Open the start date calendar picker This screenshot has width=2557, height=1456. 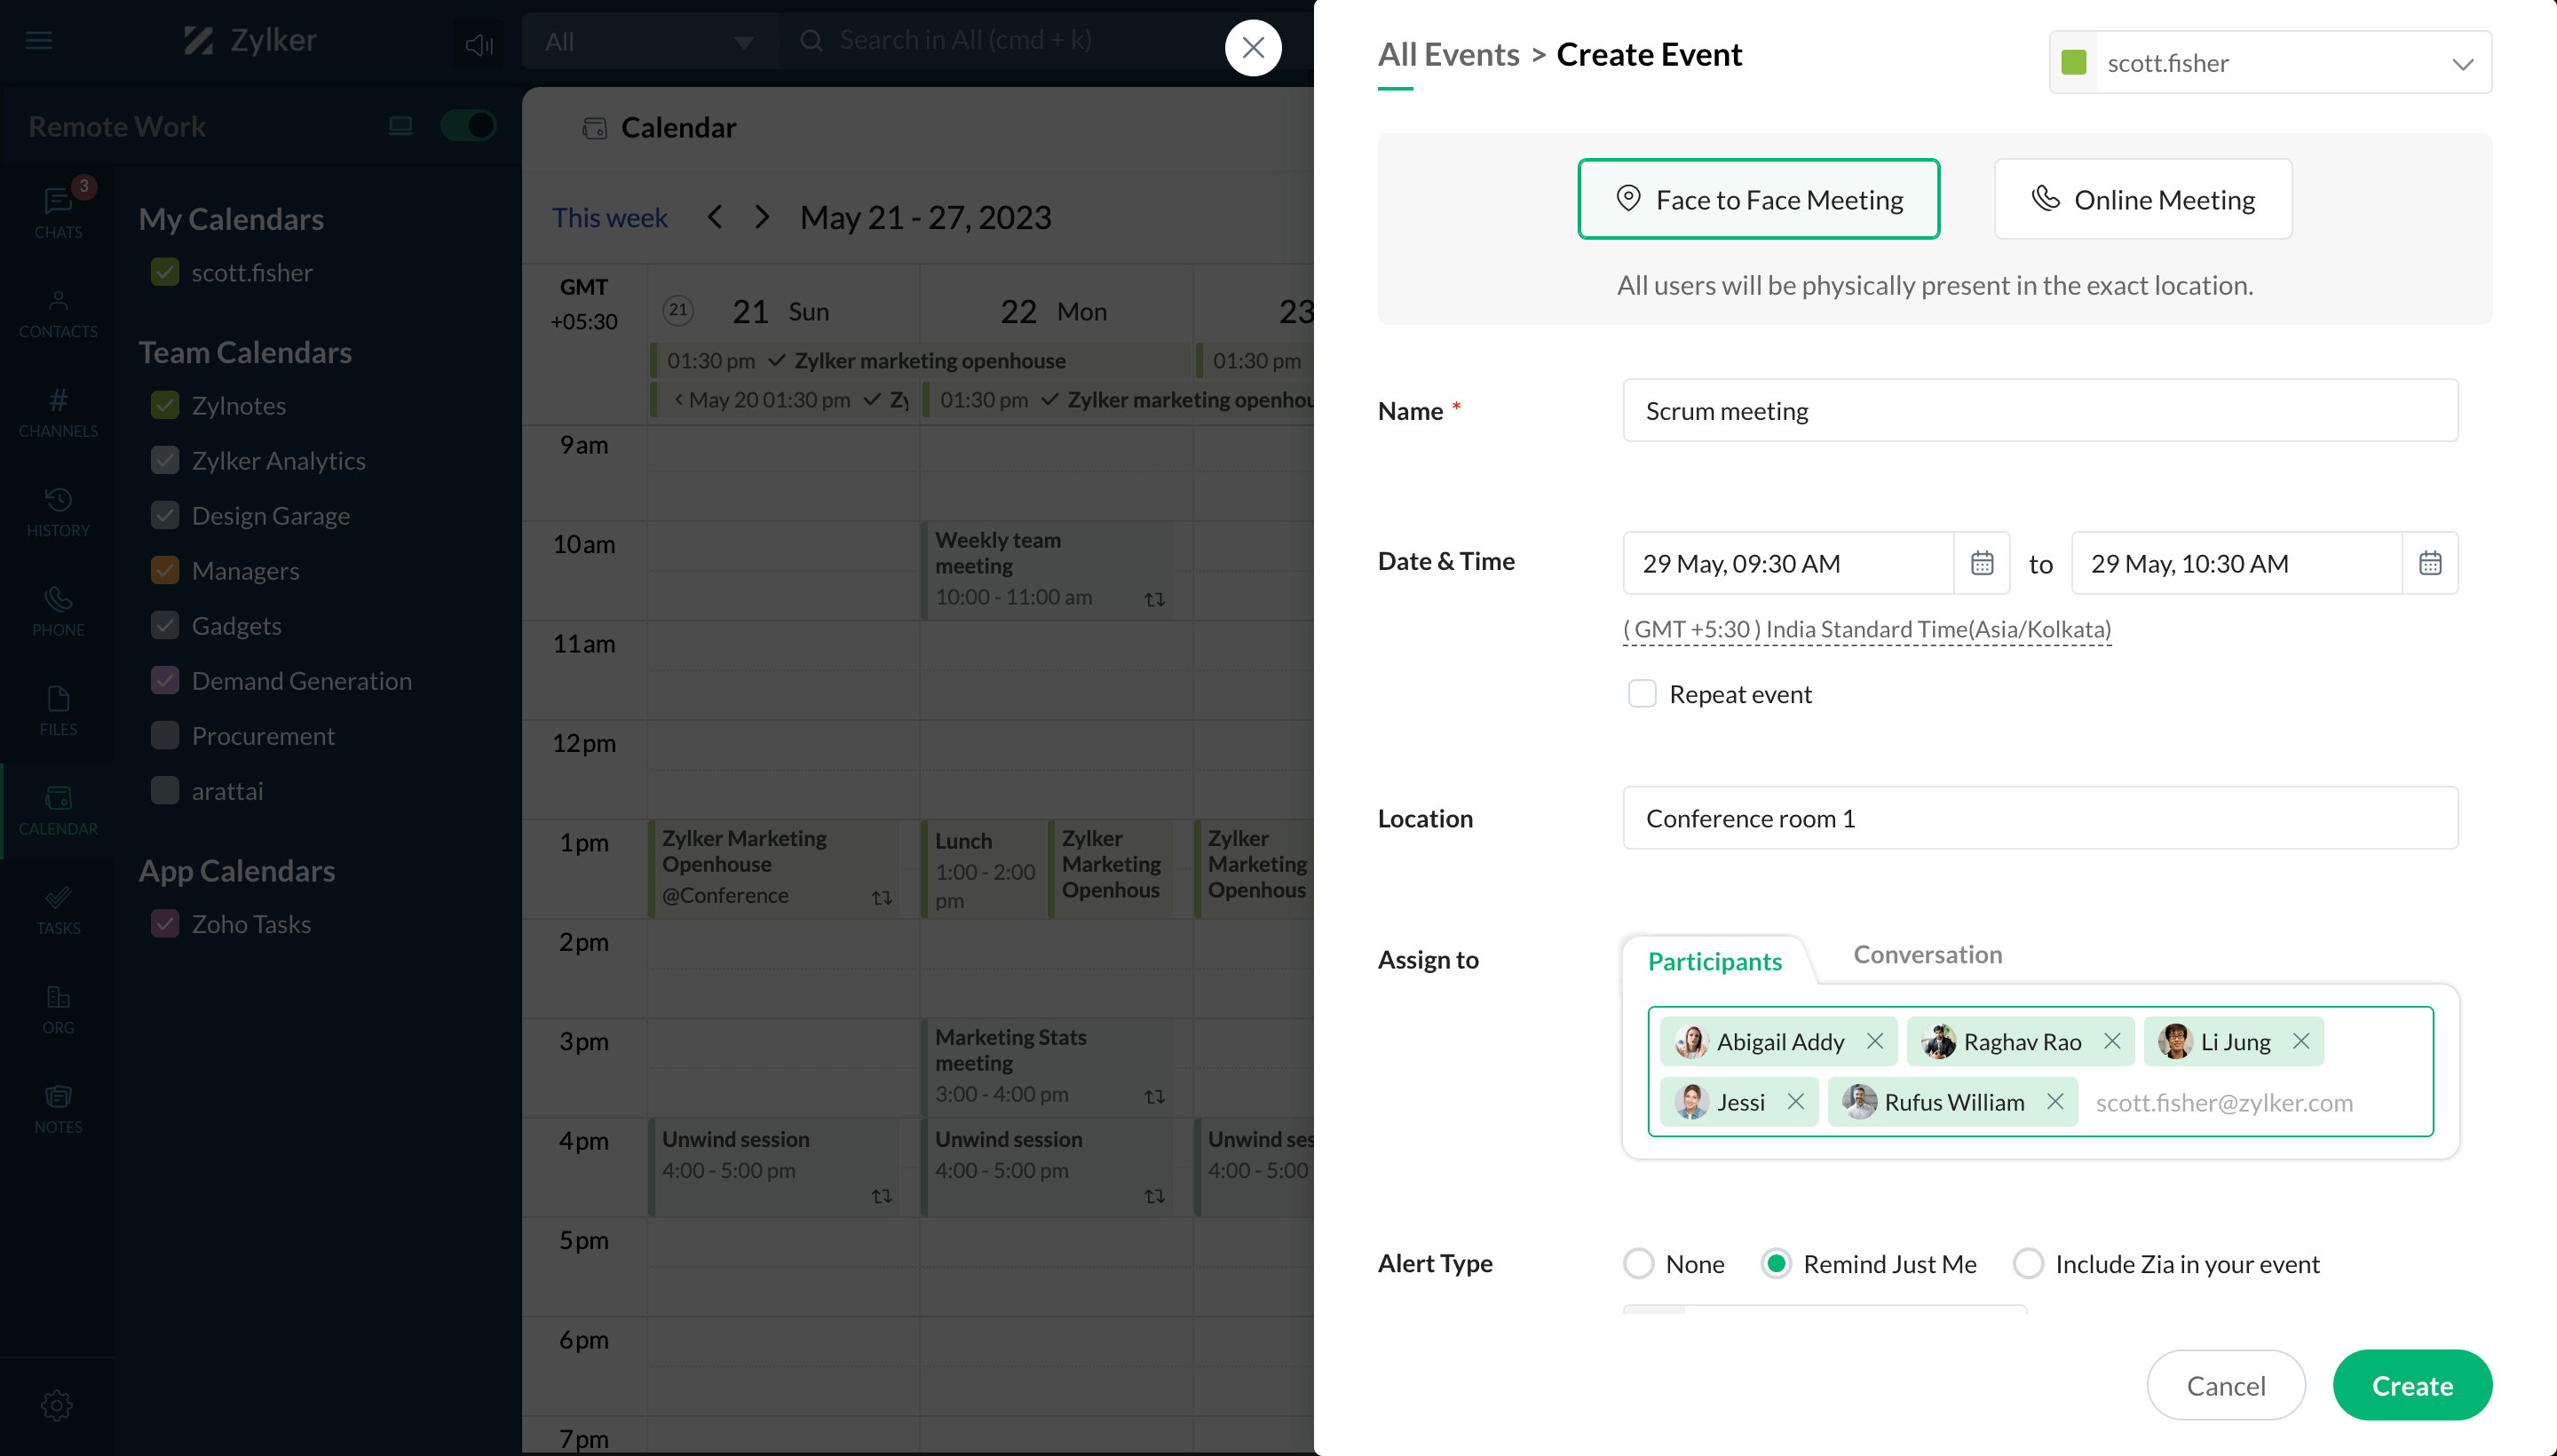pyautogui.click(x=1981, y=563)
